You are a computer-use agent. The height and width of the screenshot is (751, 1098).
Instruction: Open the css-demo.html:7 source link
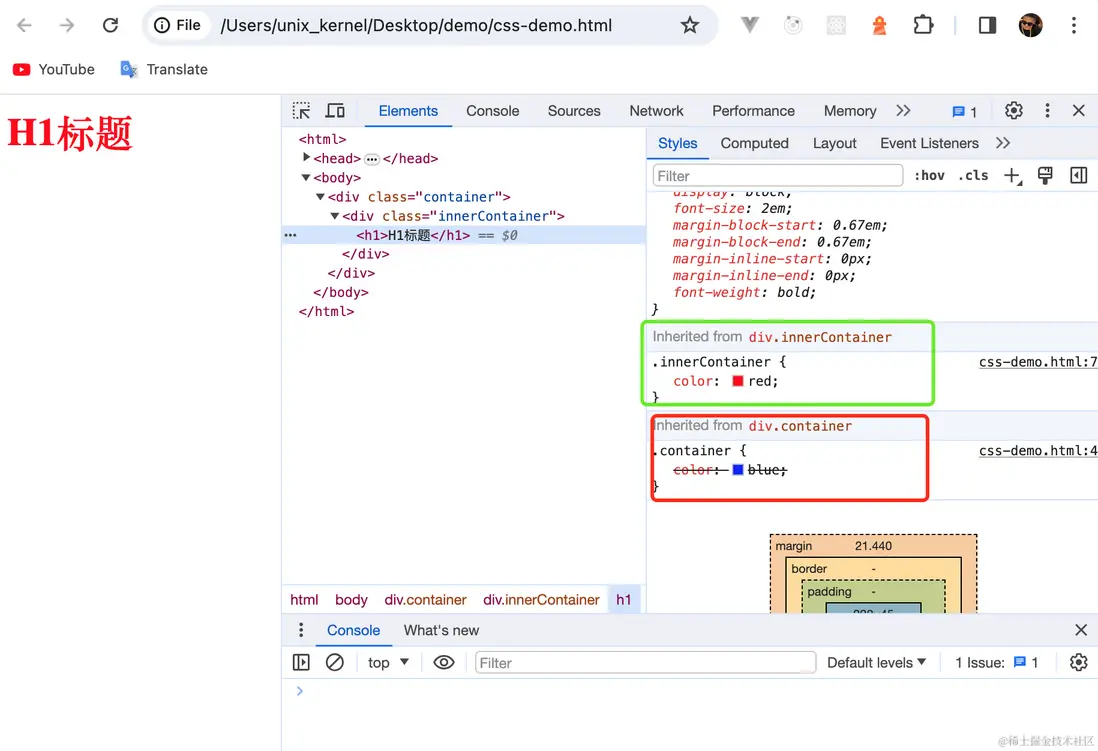[1037, 362]
